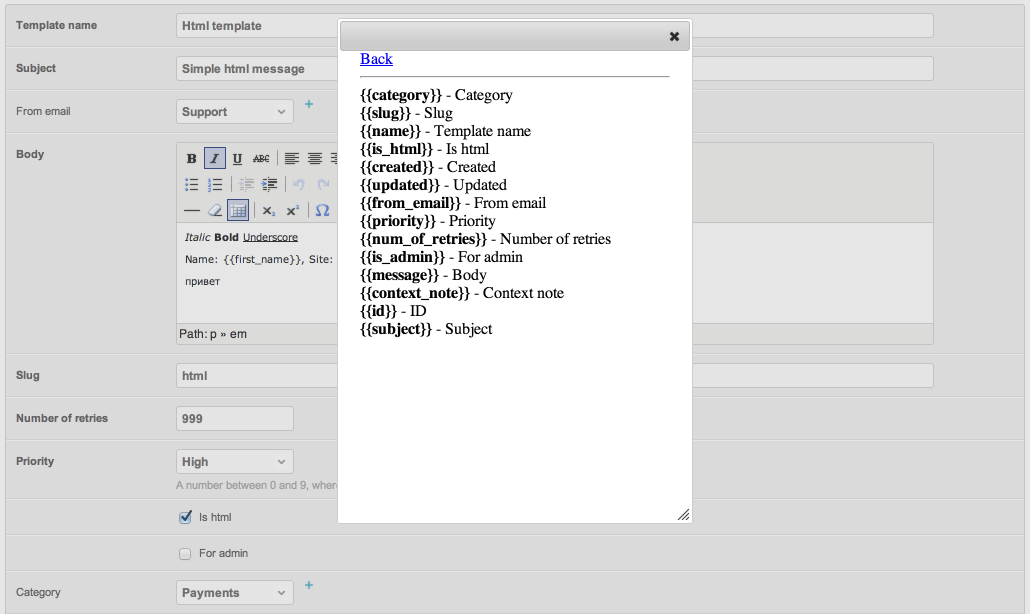Apply strikethrough with the ABC icon
Viewport: 1030px width, 614px height.
pos(261,158)
